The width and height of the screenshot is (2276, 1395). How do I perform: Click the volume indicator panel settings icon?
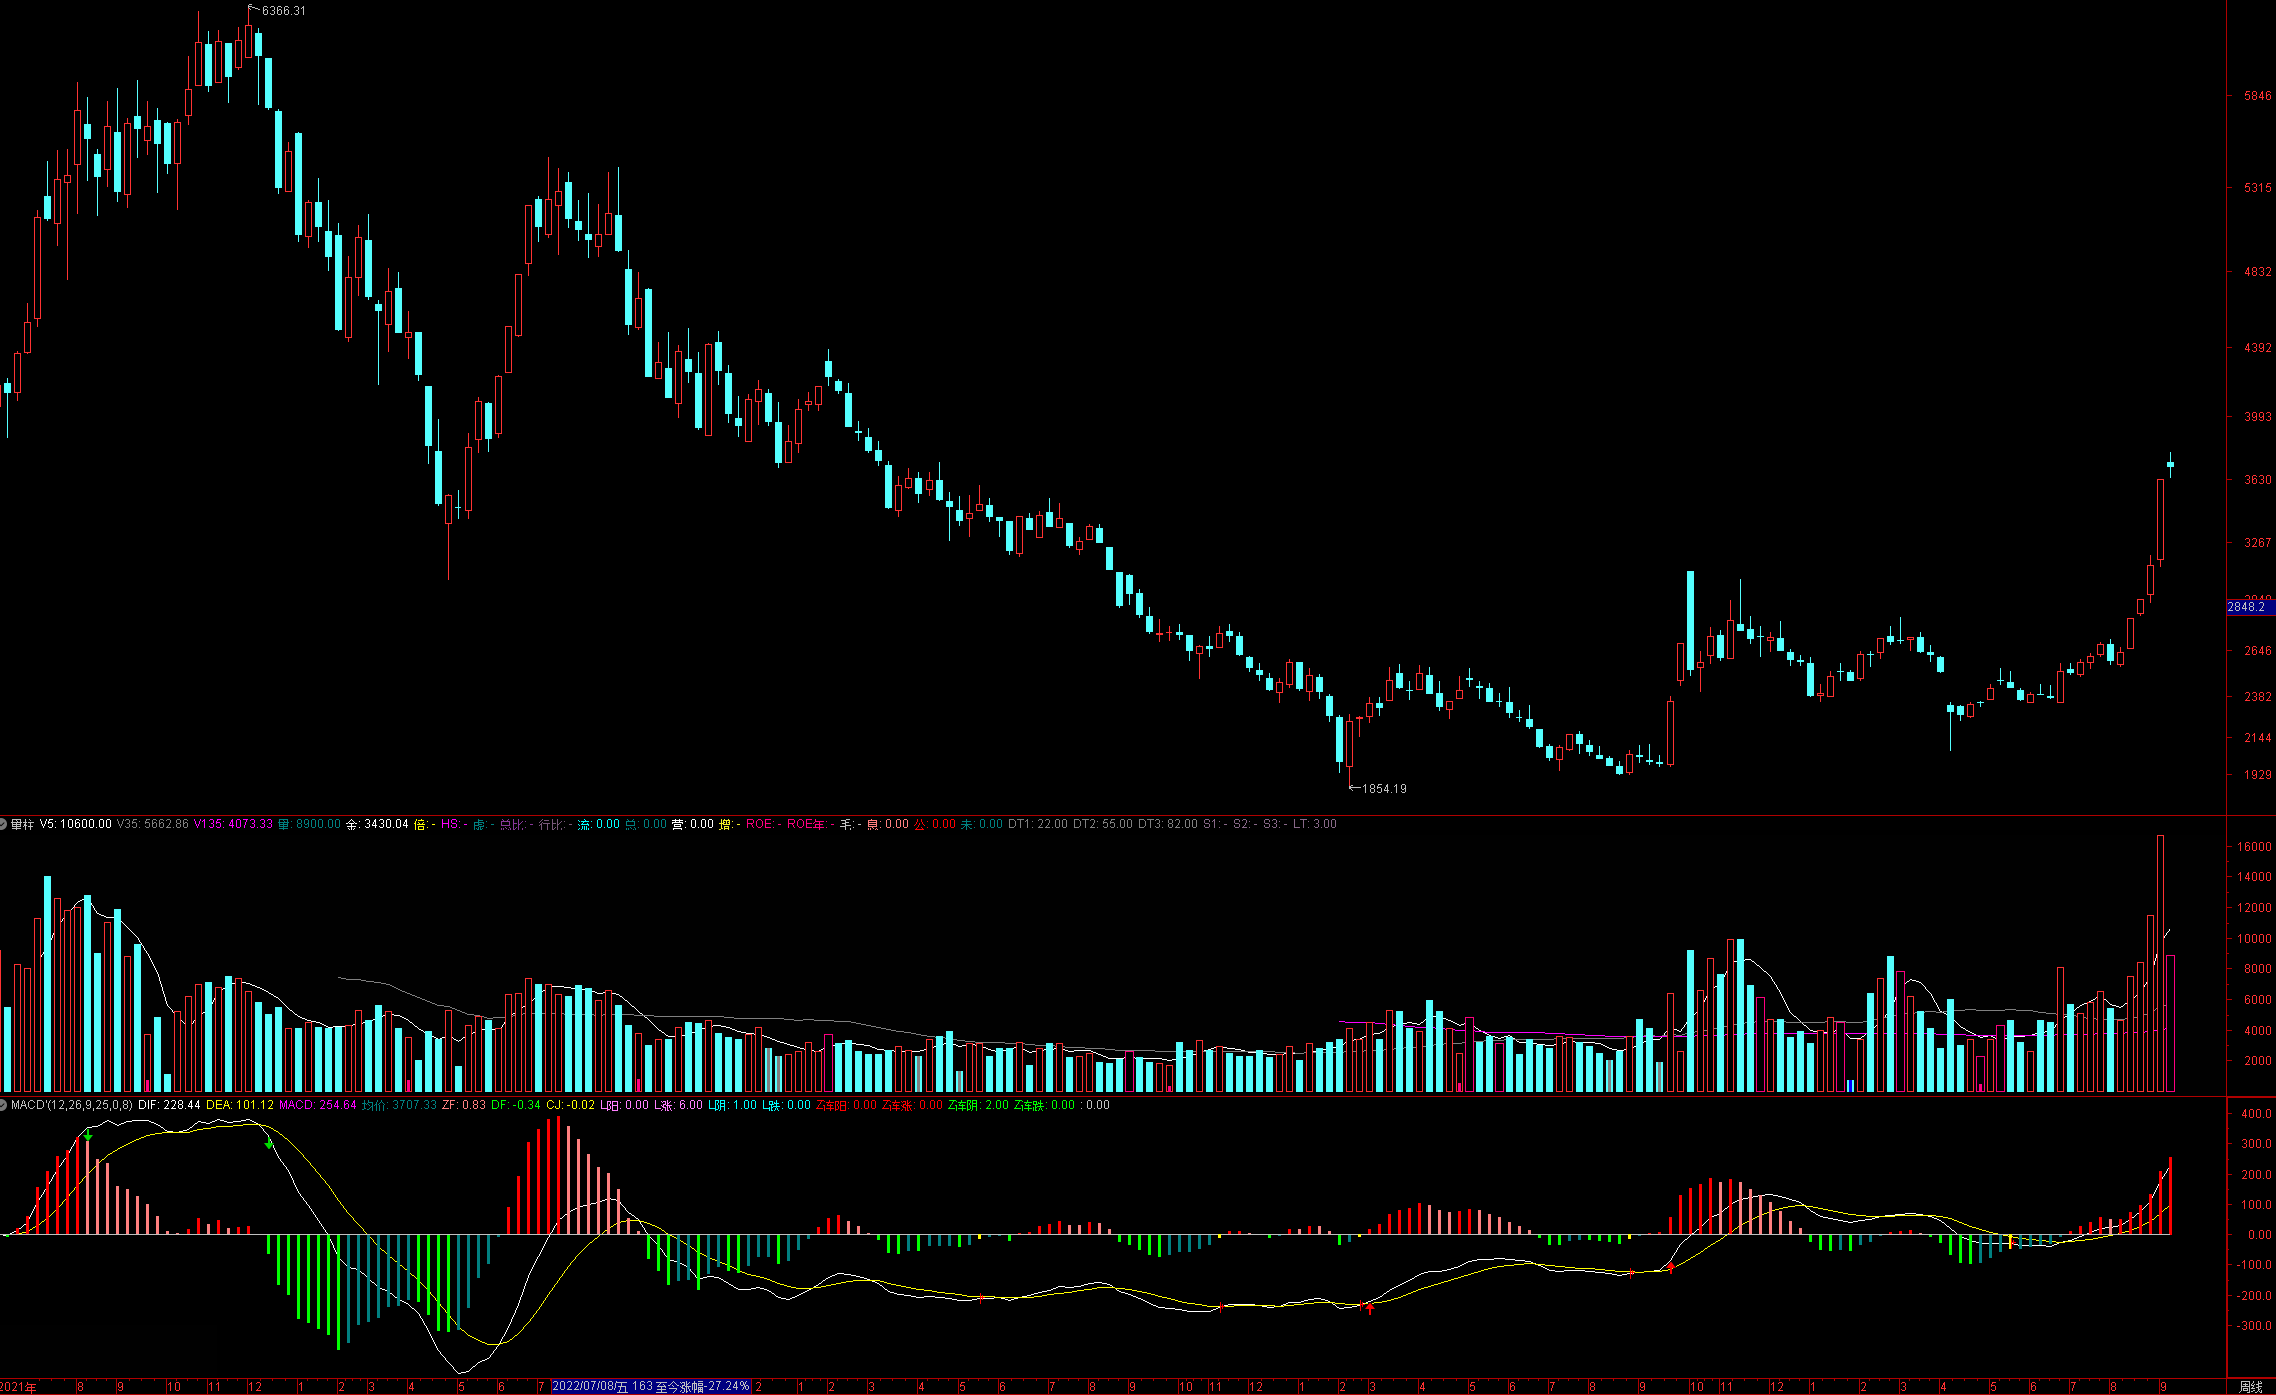[x=4, y=824]
